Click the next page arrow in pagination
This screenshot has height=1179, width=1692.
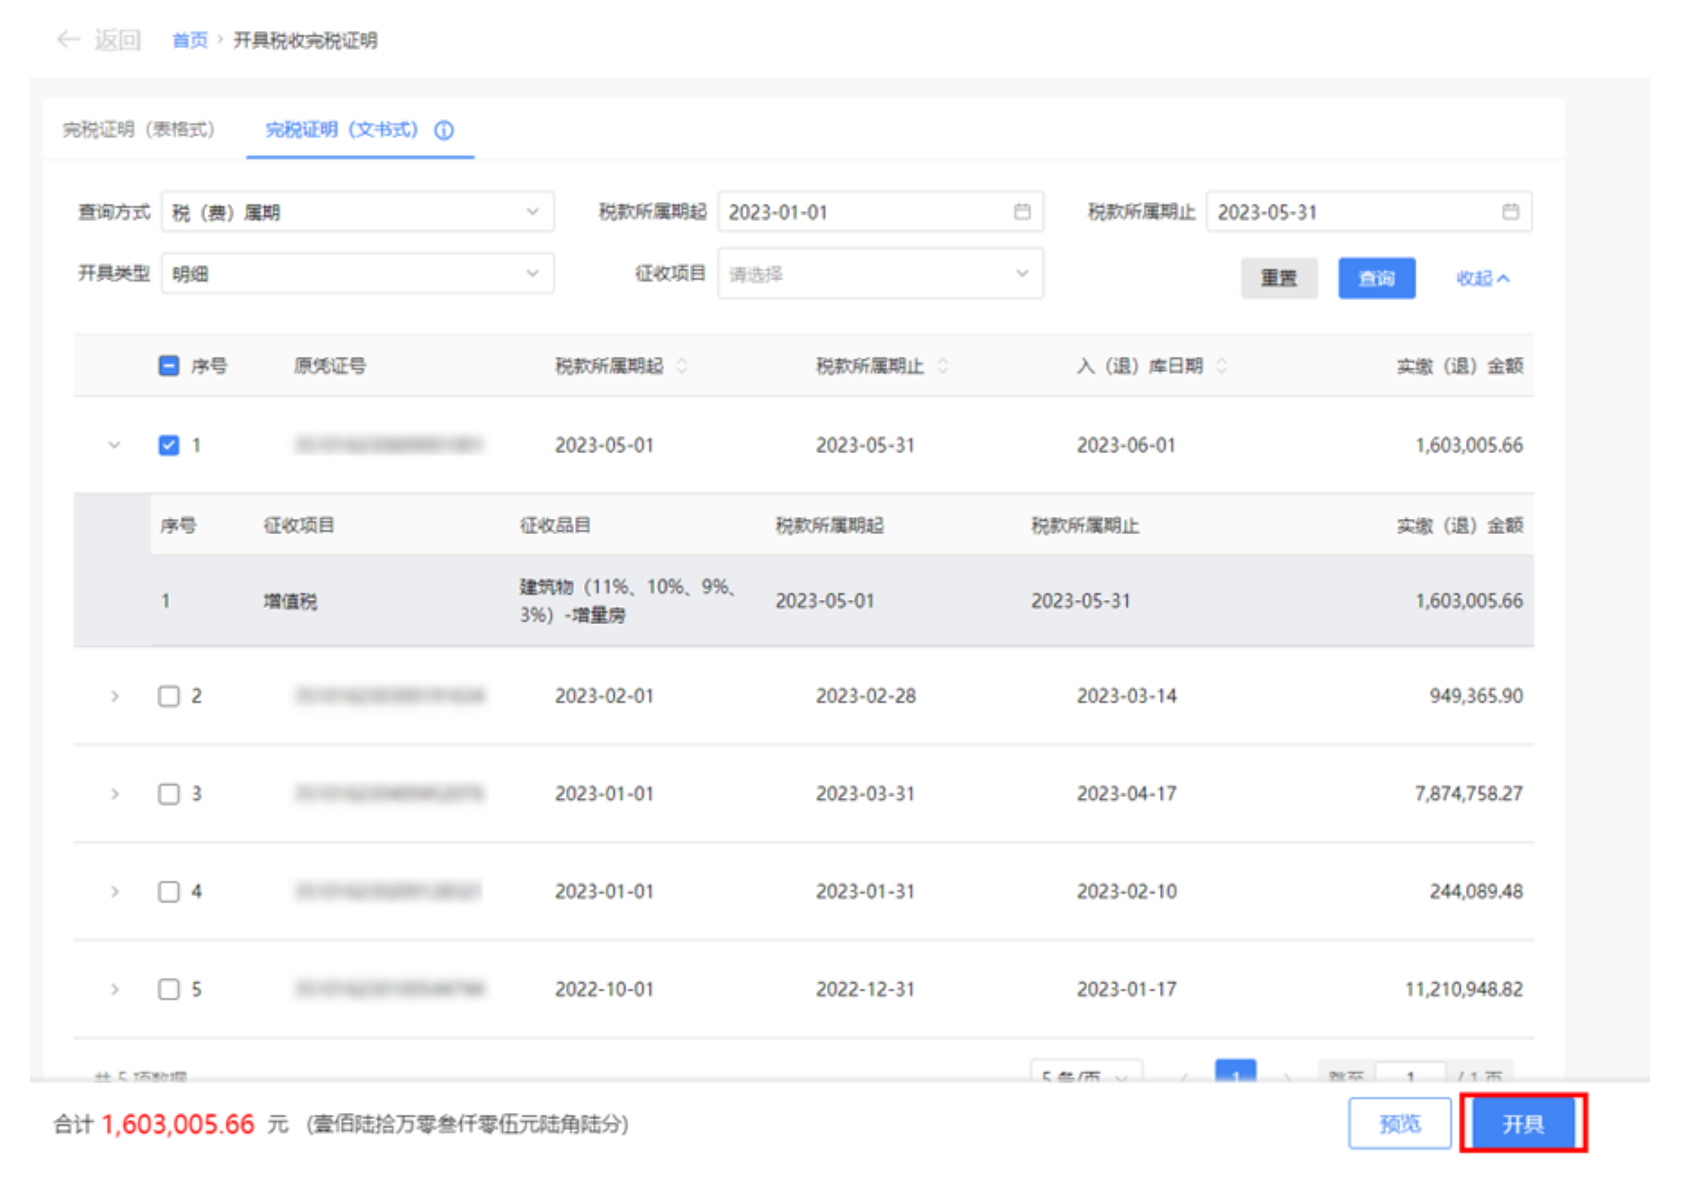pos(1288,1075)
